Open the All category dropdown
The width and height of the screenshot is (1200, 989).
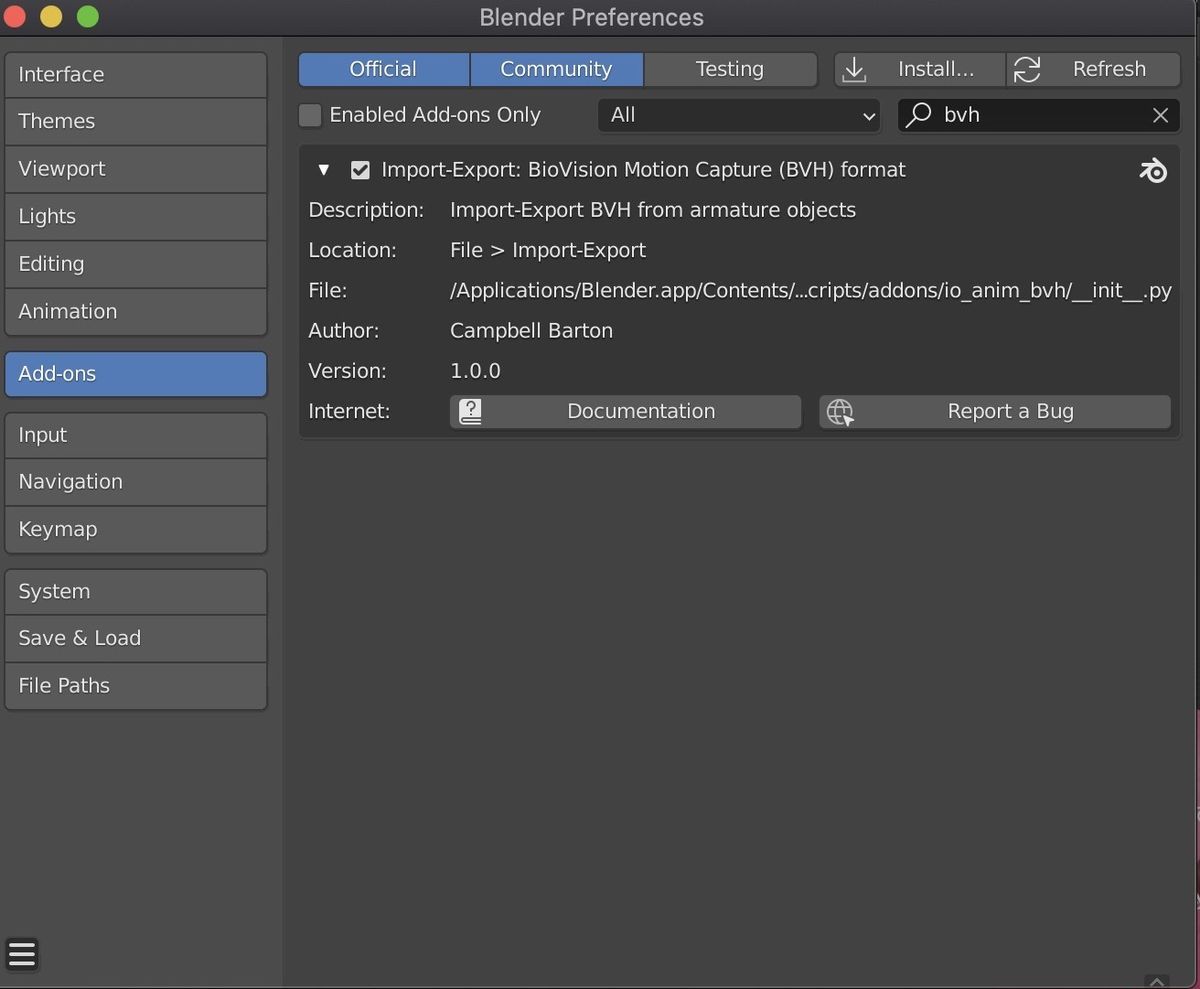click(738, 115)
